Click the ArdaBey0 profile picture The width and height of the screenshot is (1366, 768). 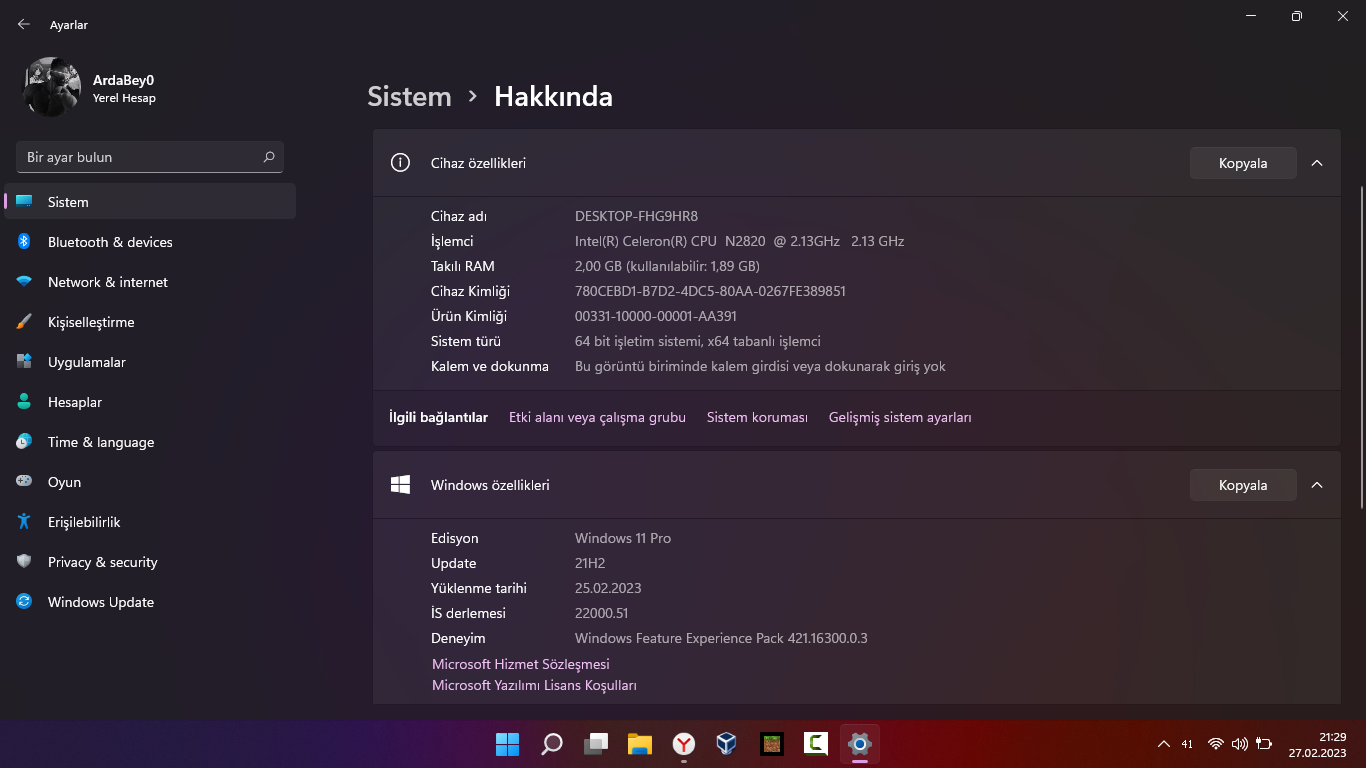(x=52, y=87)
